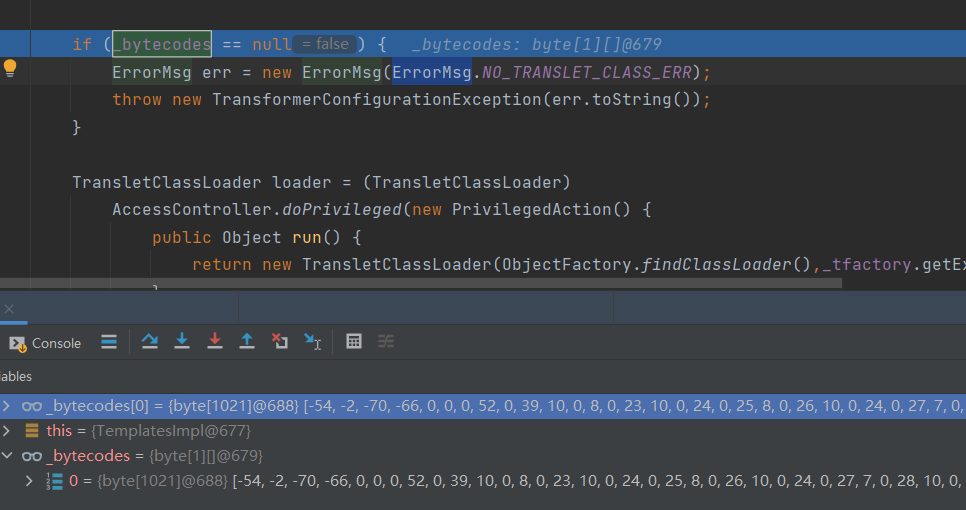Select 0 = {byte[1021]@688} row

pyautogui.click(x=483, y=480)
